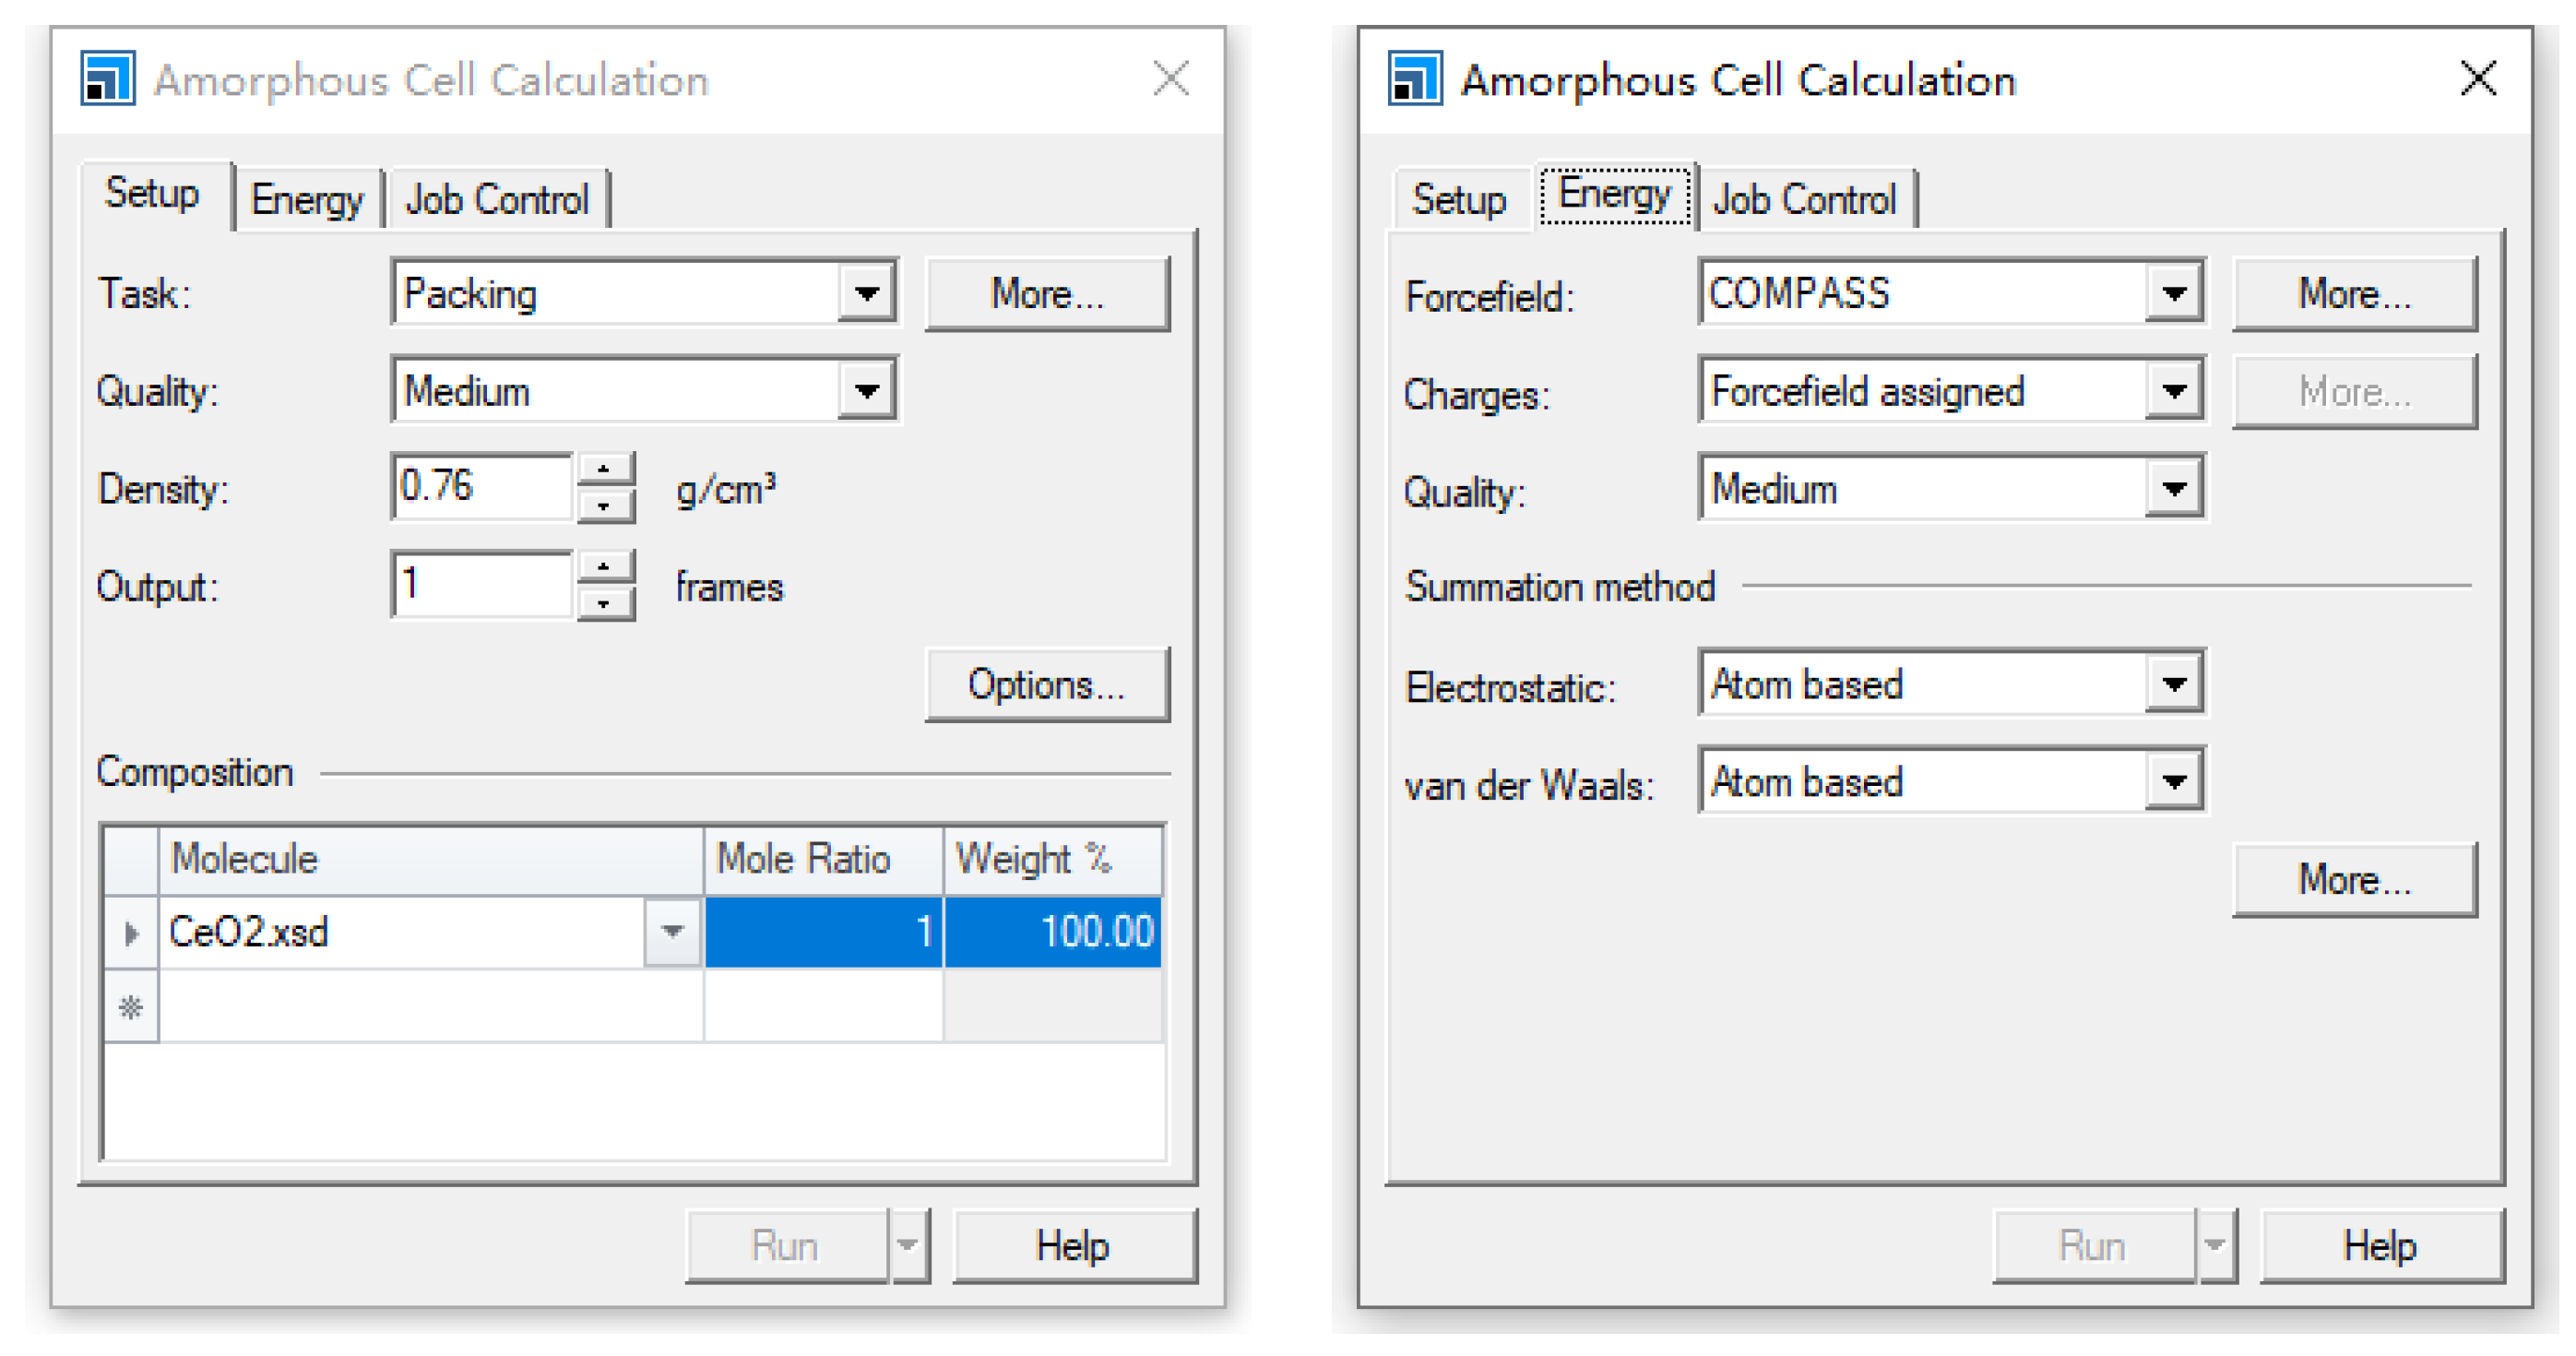The width and height of the screenshot is (2576, 1356).
Task: Open the Energy tab in left dialog
Action: (x=307, y=199)
